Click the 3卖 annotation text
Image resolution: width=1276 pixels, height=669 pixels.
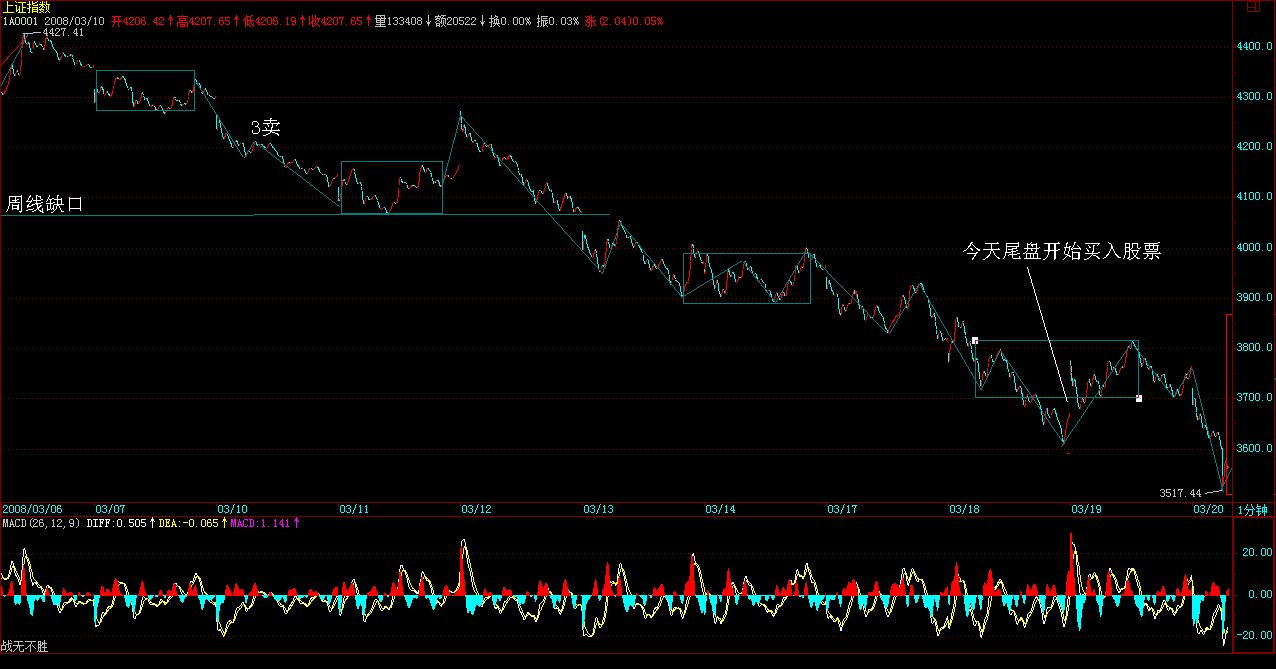[265, 127]
